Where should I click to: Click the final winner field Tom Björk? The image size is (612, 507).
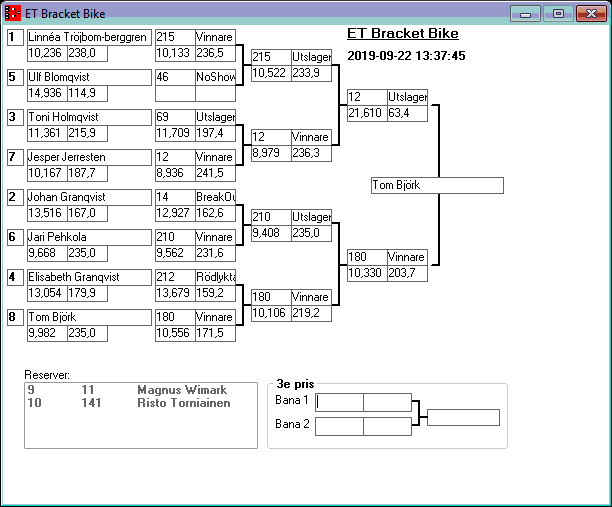coord(436,185)
